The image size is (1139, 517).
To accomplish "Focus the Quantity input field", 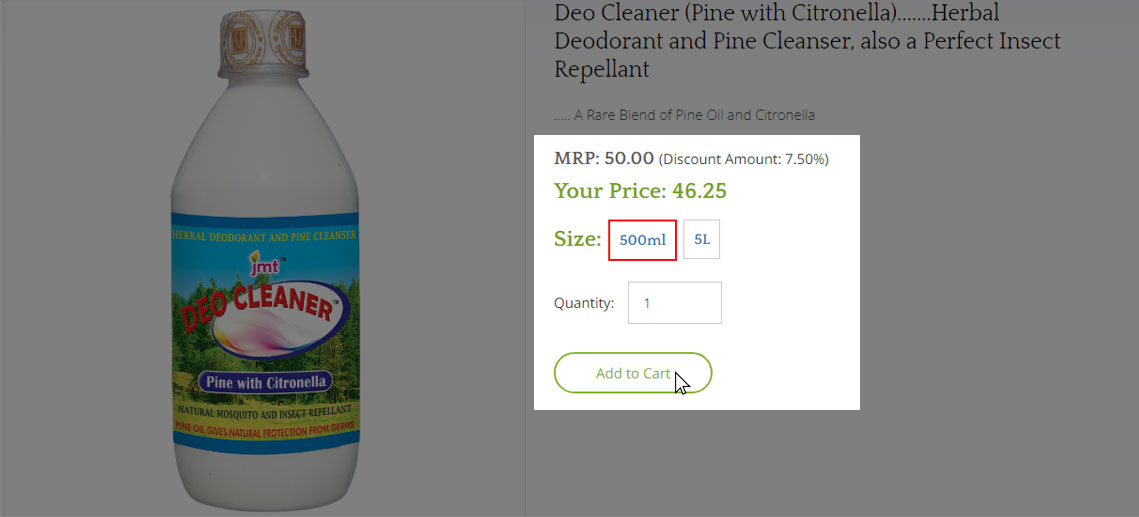I will pyautogui.click(x=674, y=303).
